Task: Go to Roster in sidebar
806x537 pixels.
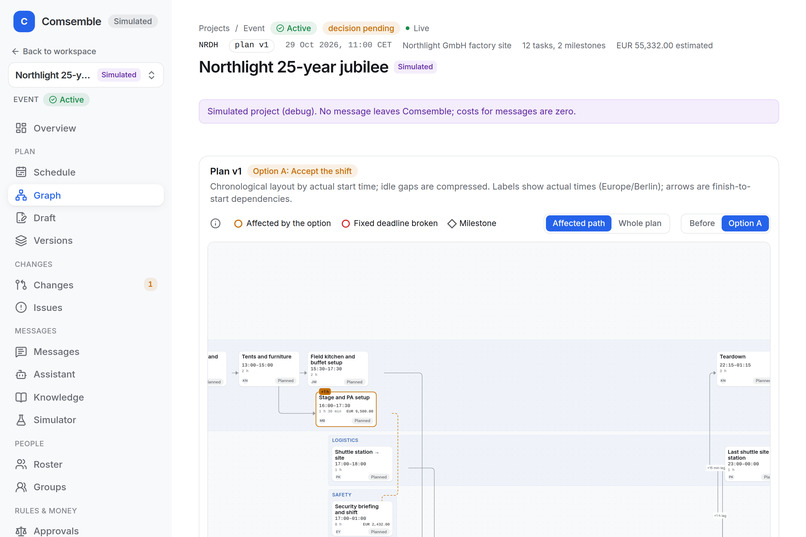Action: (x=86, y=464)
